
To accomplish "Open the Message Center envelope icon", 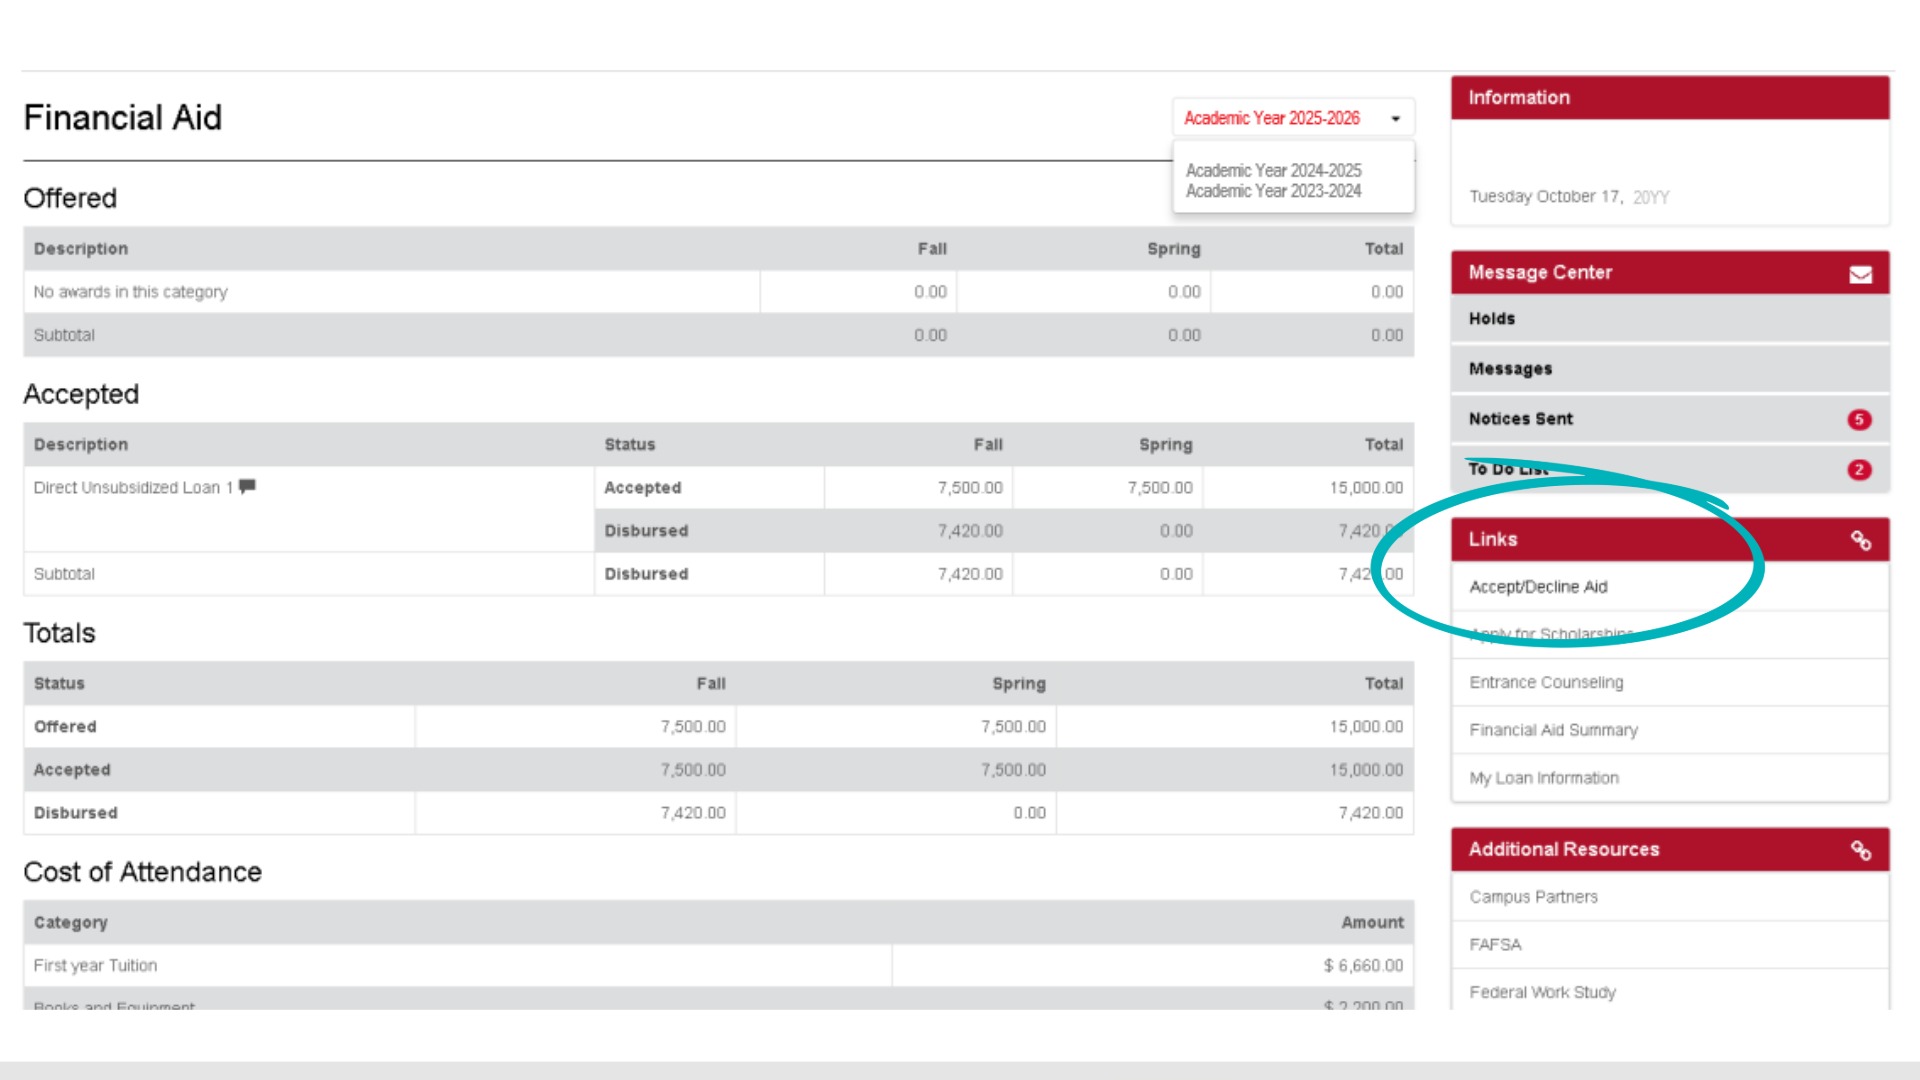I will (1860, 272).
